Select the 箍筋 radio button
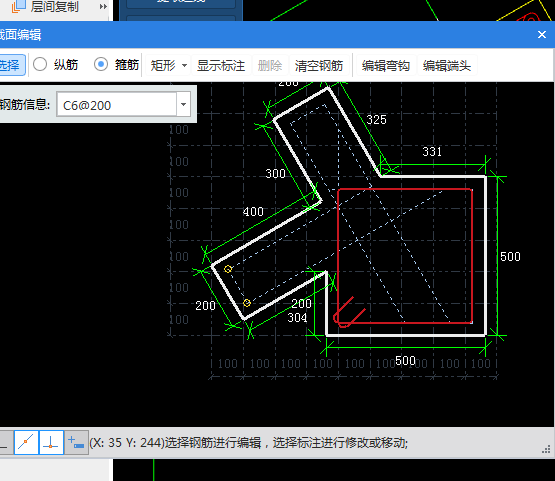The image size is (555, 481). (101, 65)
